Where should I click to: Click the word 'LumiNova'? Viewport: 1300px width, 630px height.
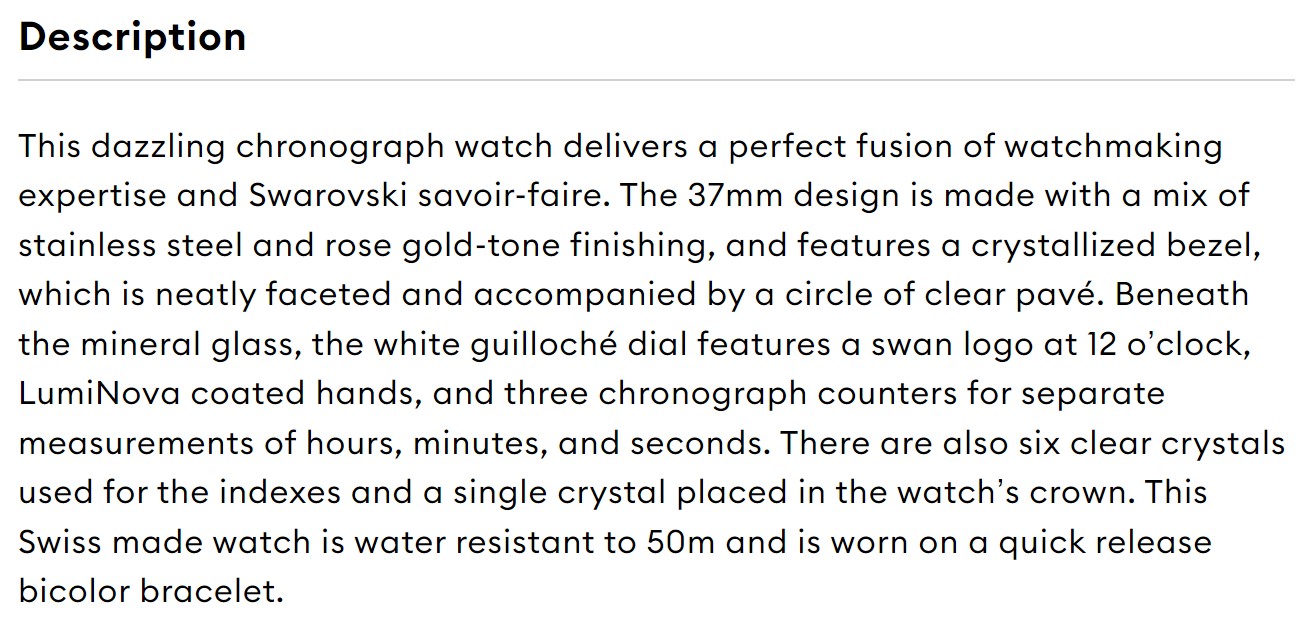click(x=100, y=394)
